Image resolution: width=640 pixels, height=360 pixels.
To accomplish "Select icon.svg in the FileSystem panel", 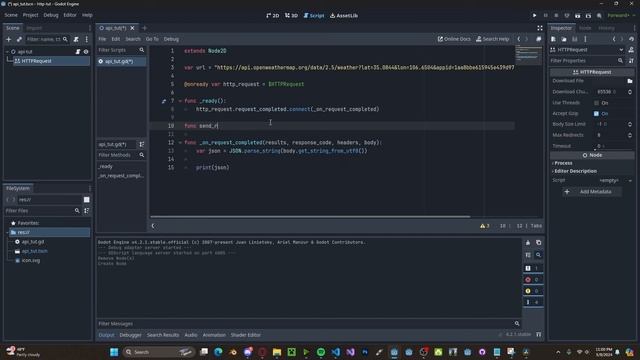I will (31, 260).
